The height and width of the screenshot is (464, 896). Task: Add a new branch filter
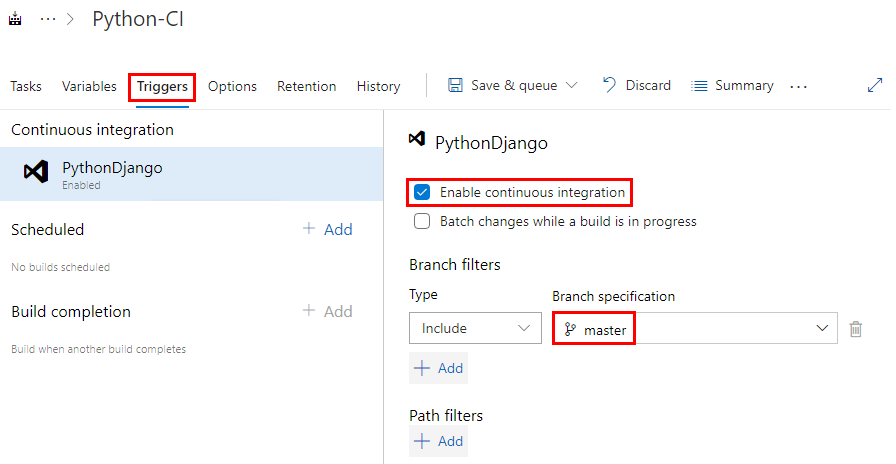438,368
